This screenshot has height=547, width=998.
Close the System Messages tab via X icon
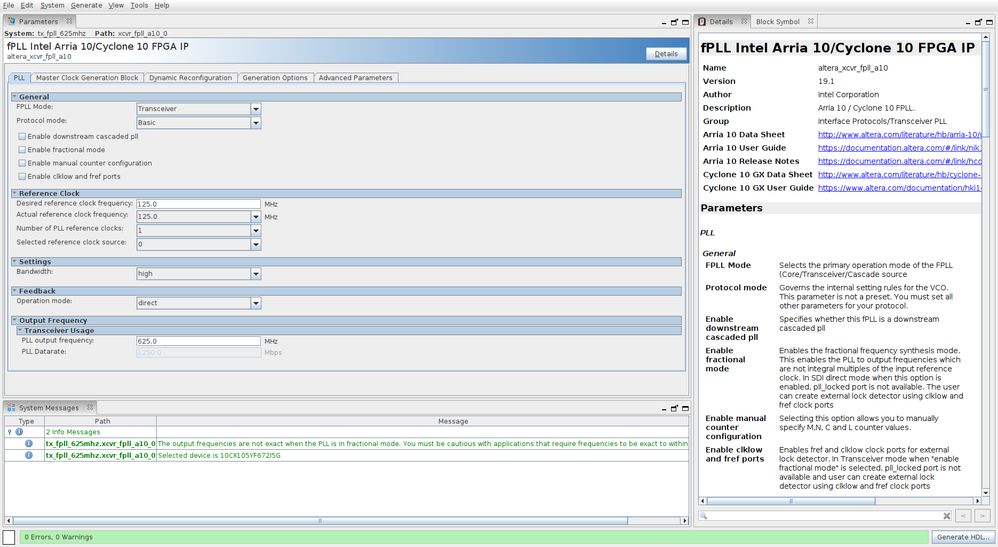(x=90, y=408)
